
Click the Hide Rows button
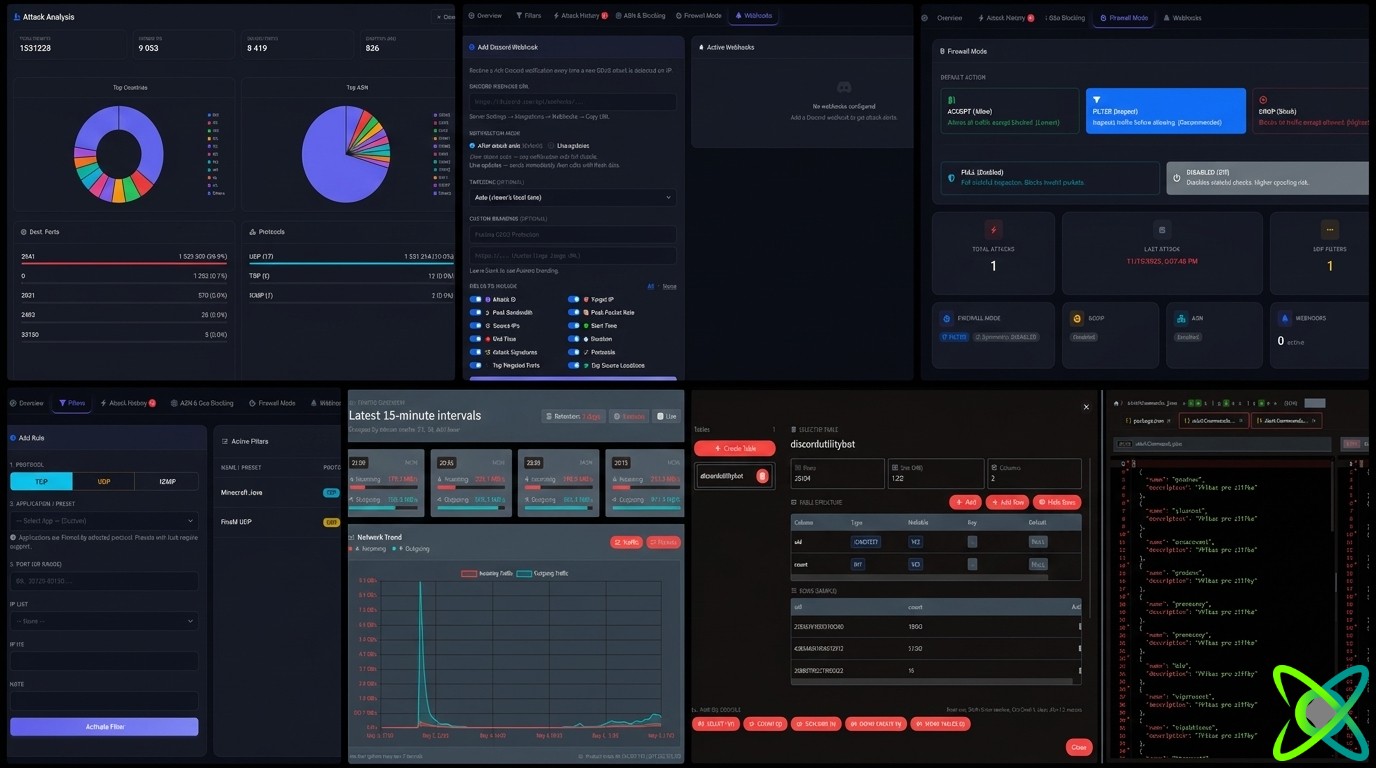(x=1057, y=502)
